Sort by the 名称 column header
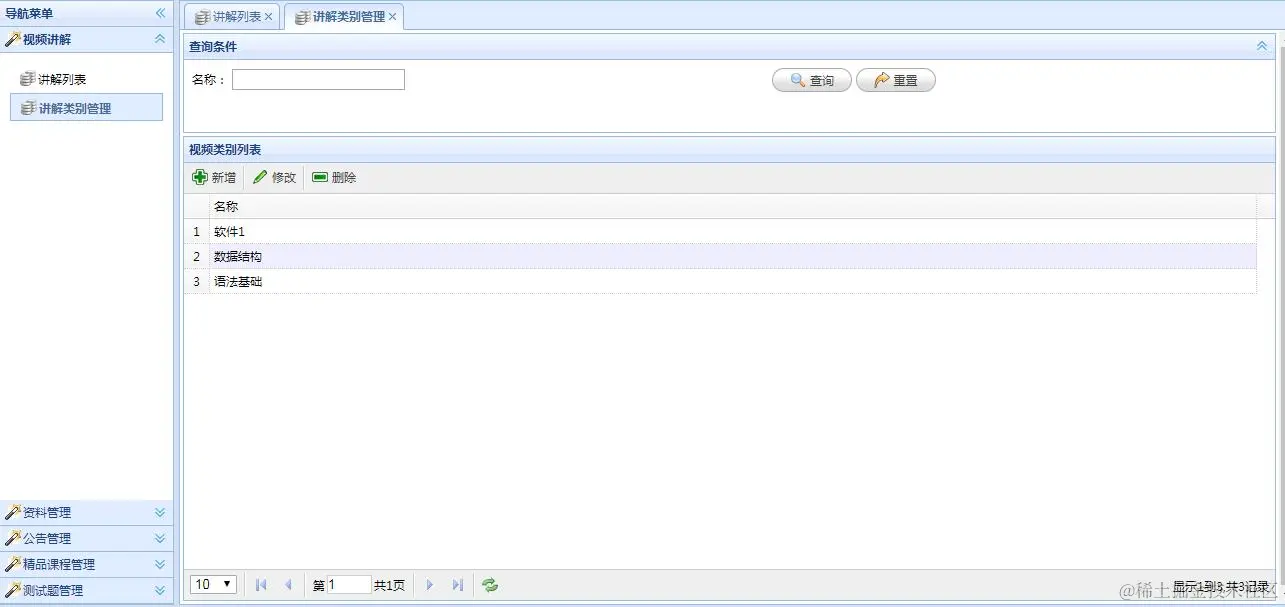This screenshot has width=1285, height=607. coord(732,207)
